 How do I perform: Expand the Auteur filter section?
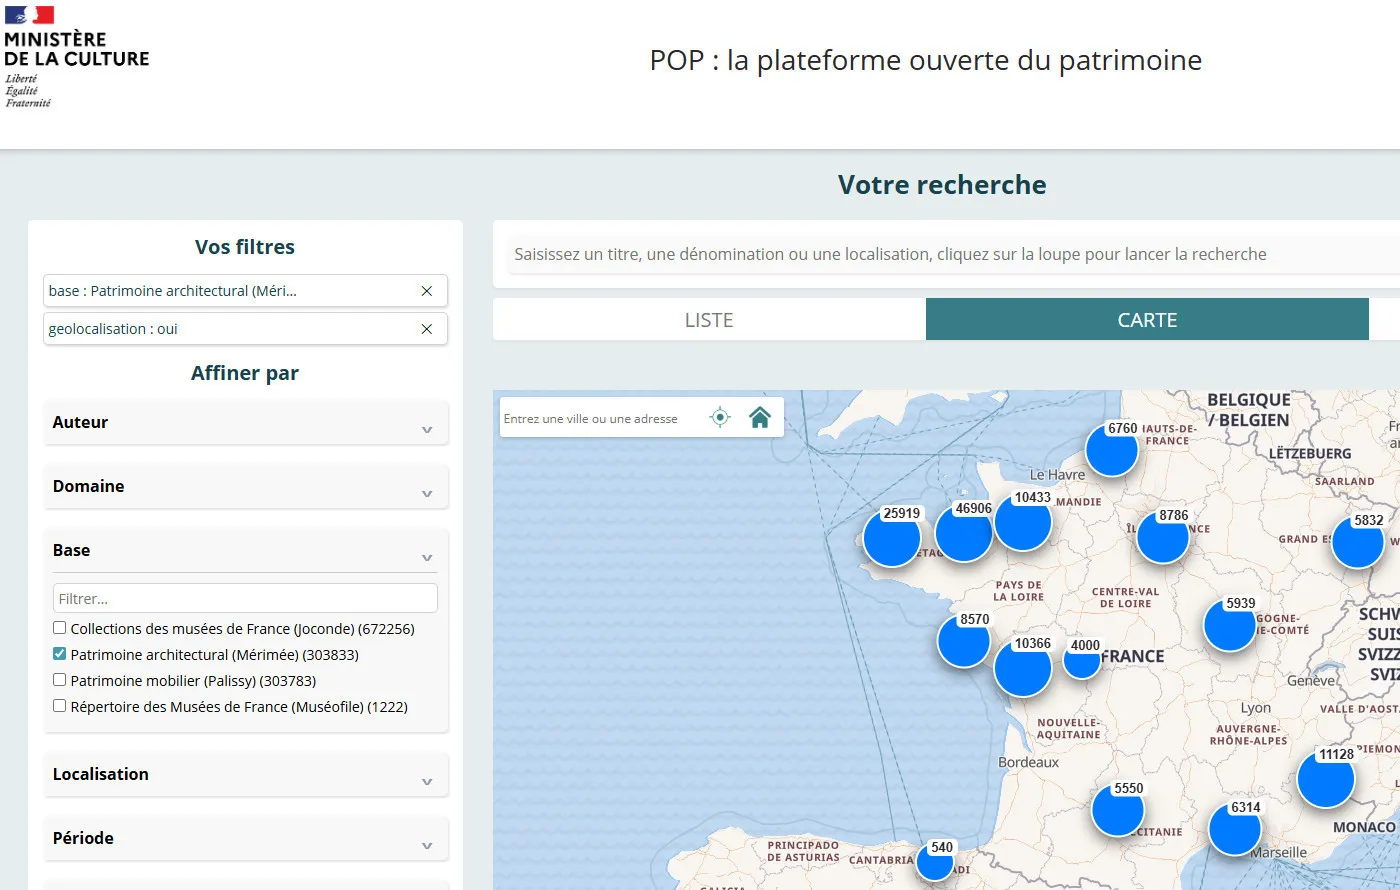tap(245, 423)
